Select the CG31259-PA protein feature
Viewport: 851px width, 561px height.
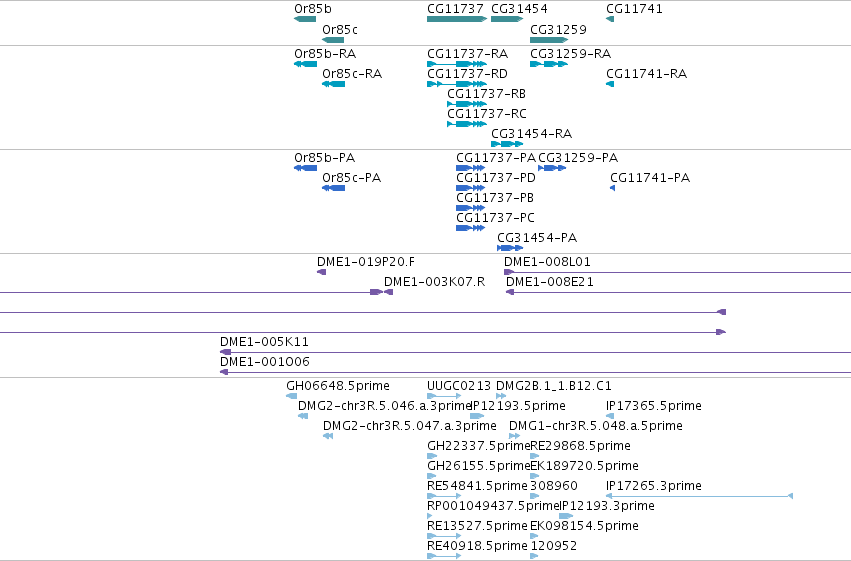tap(552, 168)
